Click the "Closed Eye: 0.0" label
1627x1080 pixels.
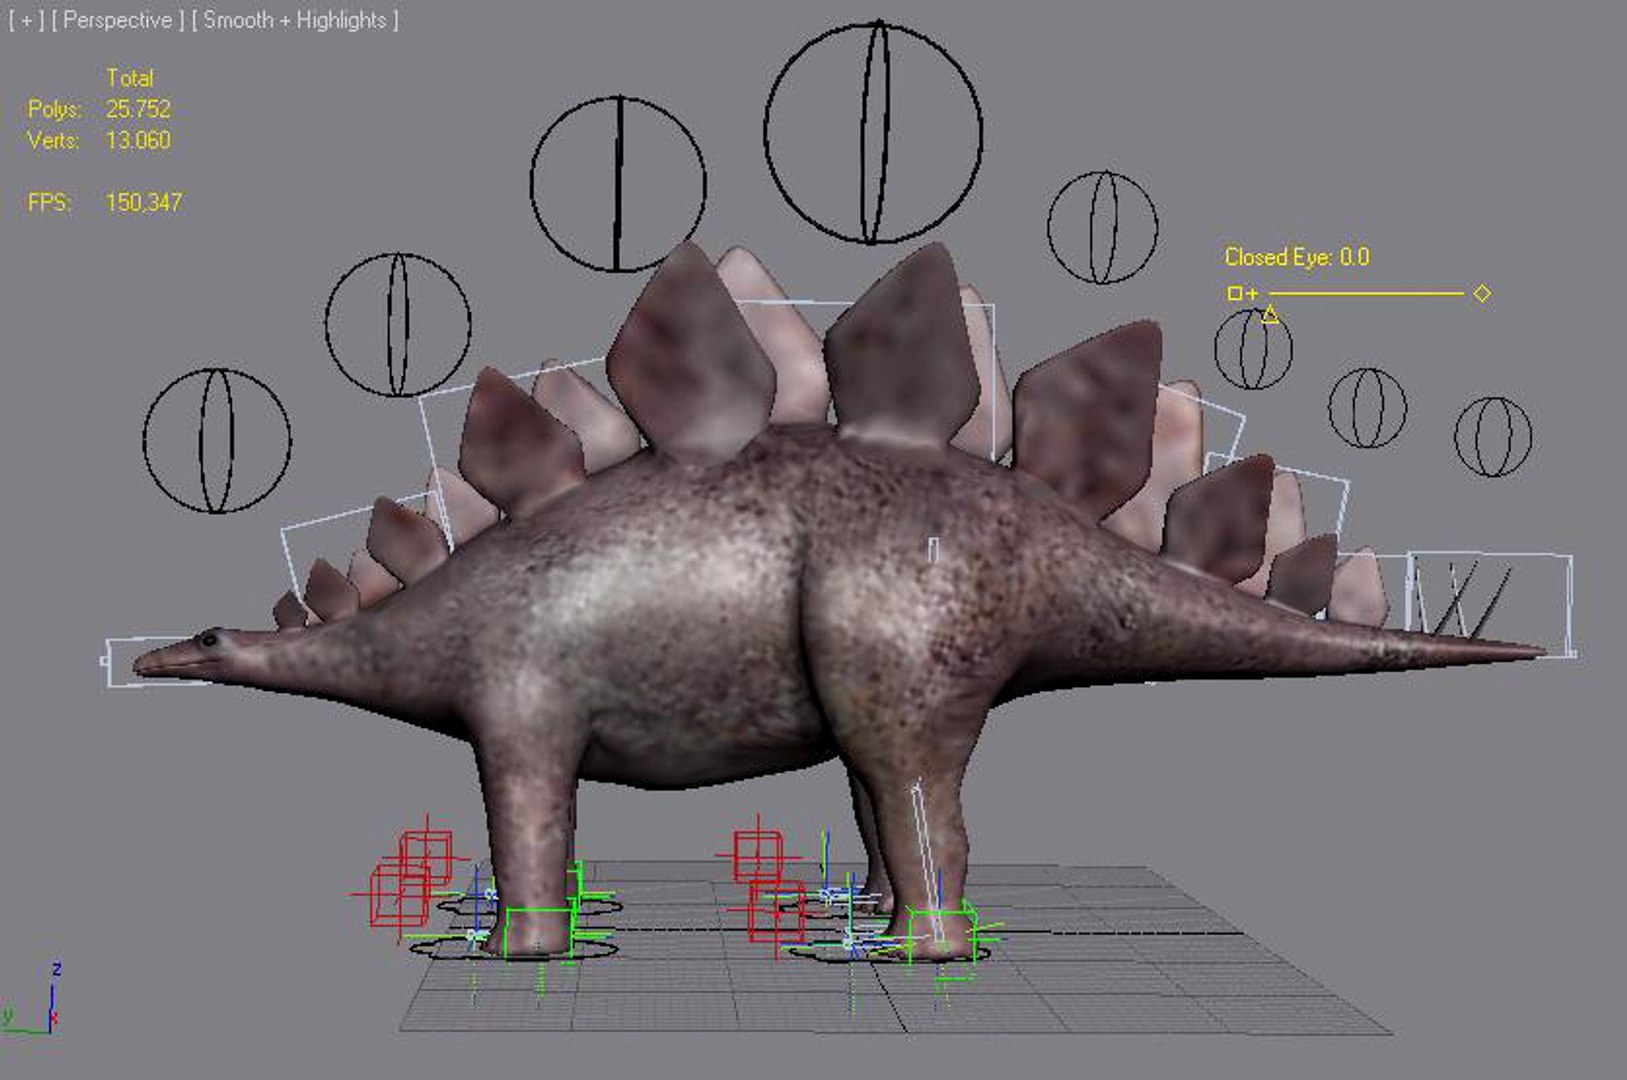point(1297,257)
